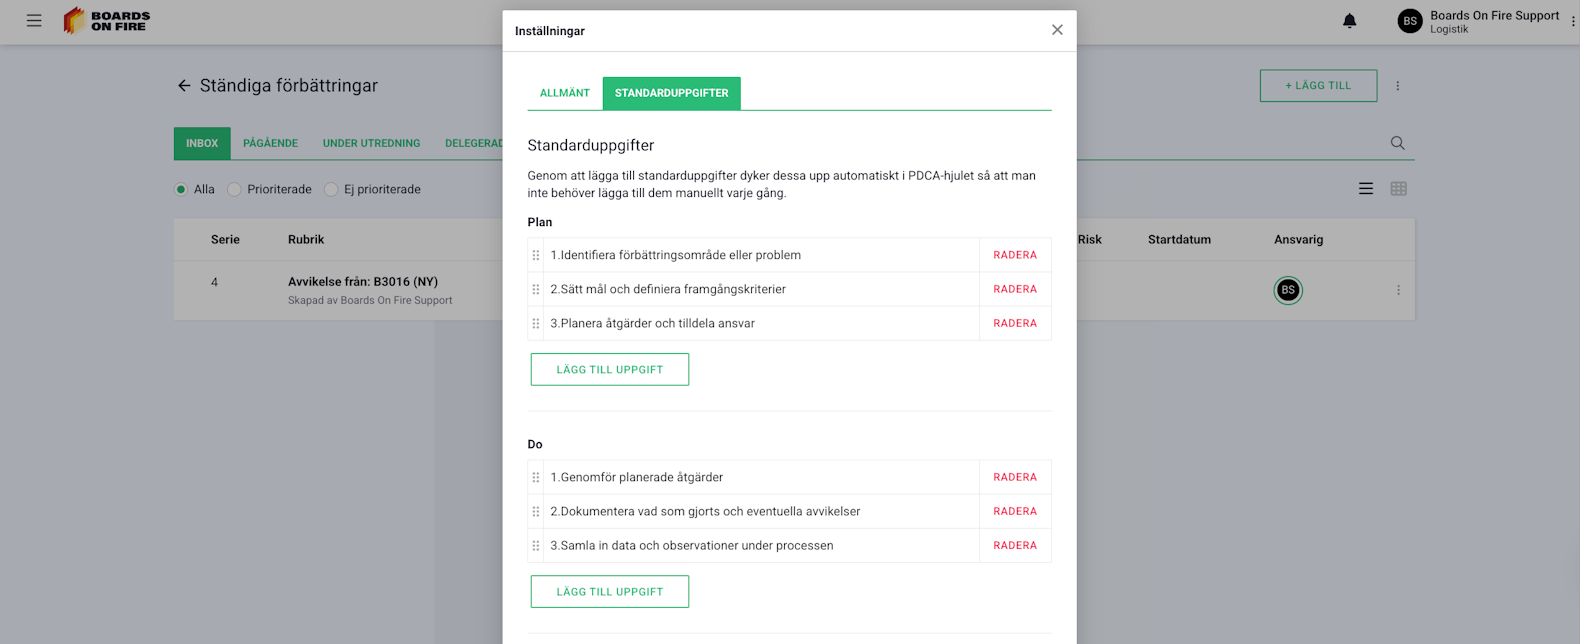The image size is (1580, 644).
Task: Close the Inställningar dialog
Action: [x=1057, y=30]
